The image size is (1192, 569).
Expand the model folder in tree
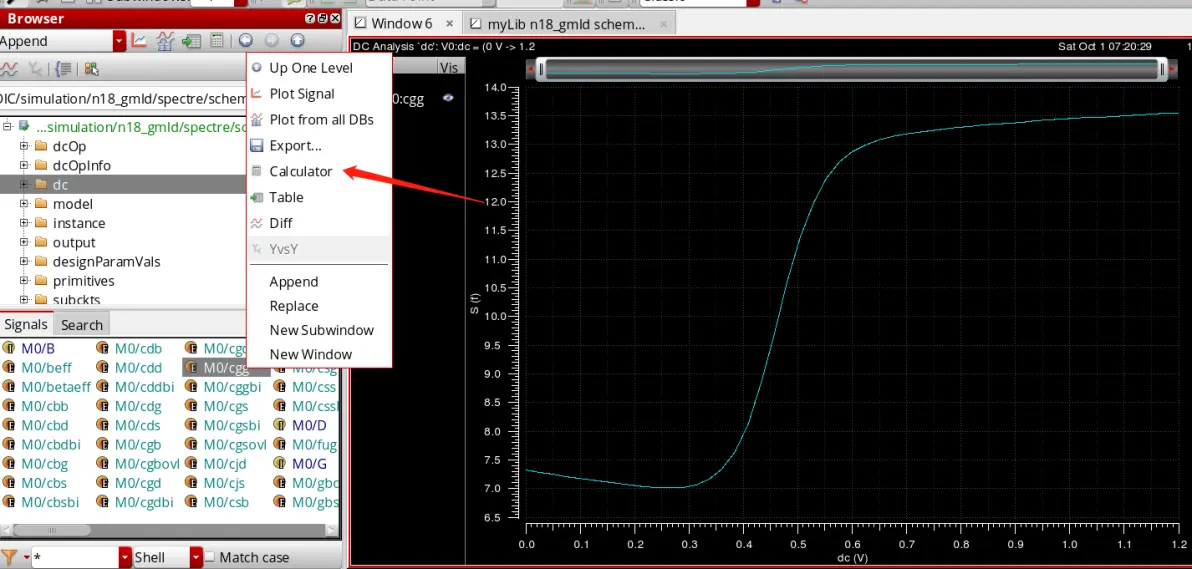click(x=24, y=204)
